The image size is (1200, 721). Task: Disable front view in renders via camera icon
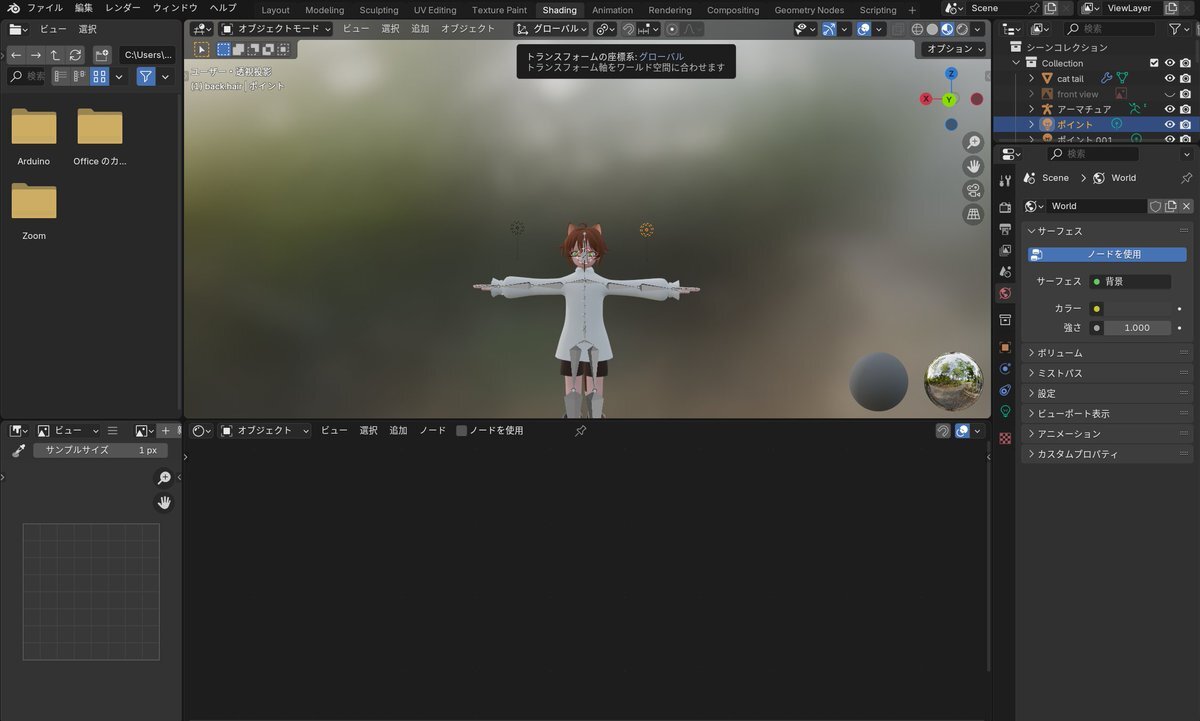[x=1185, y=93]
